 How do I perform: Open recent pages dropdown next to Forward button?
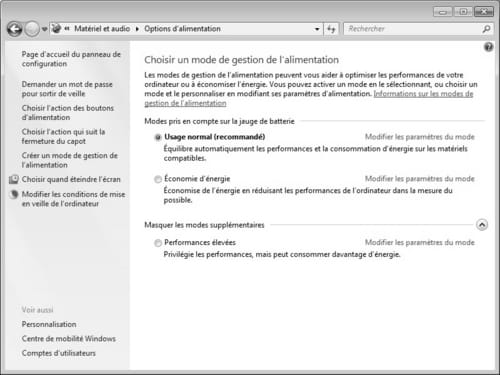(x=44, y=29)
